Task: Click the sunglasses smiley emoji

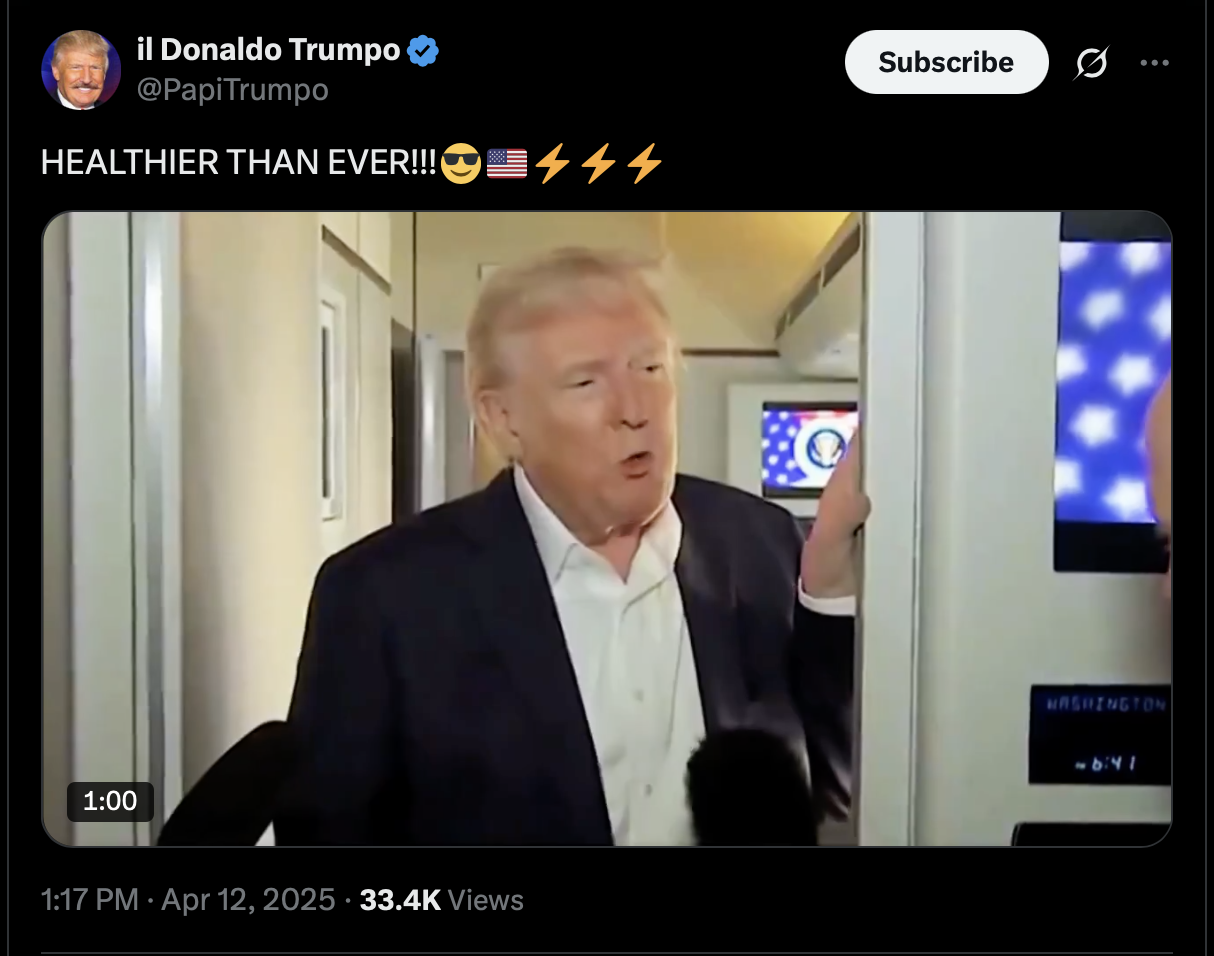Action: 460,164
